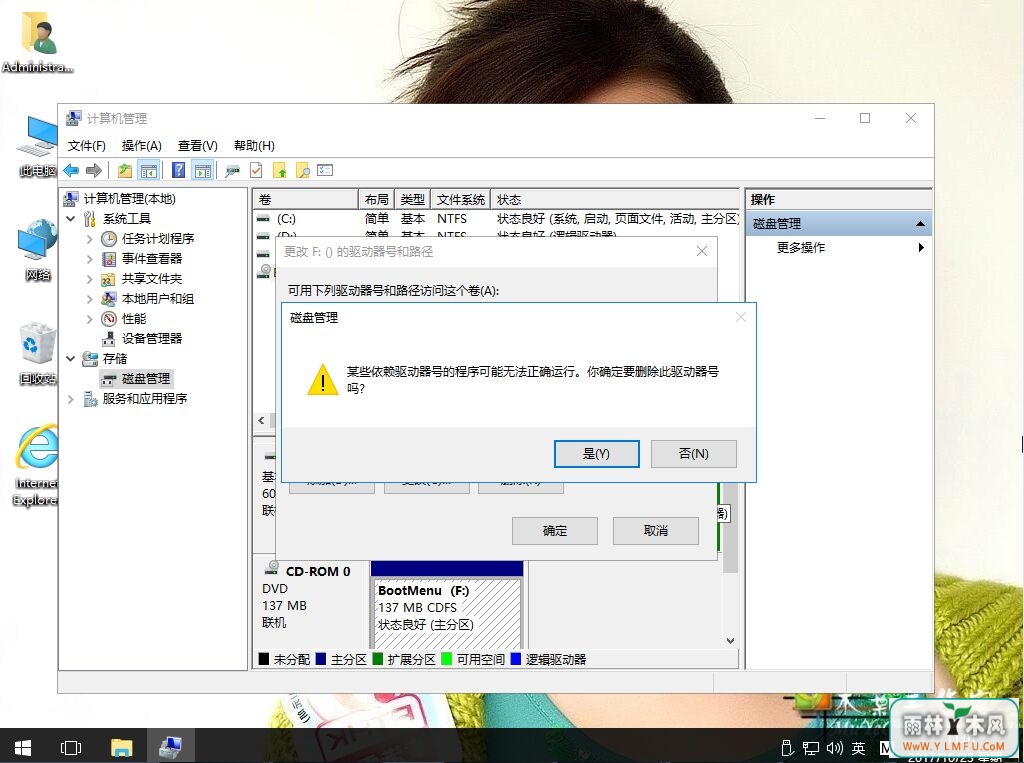Collapse the 磁盘管理 actions section arrow
The width and height of the screenshot is (1024, 763).
click(x=920, y=223)
